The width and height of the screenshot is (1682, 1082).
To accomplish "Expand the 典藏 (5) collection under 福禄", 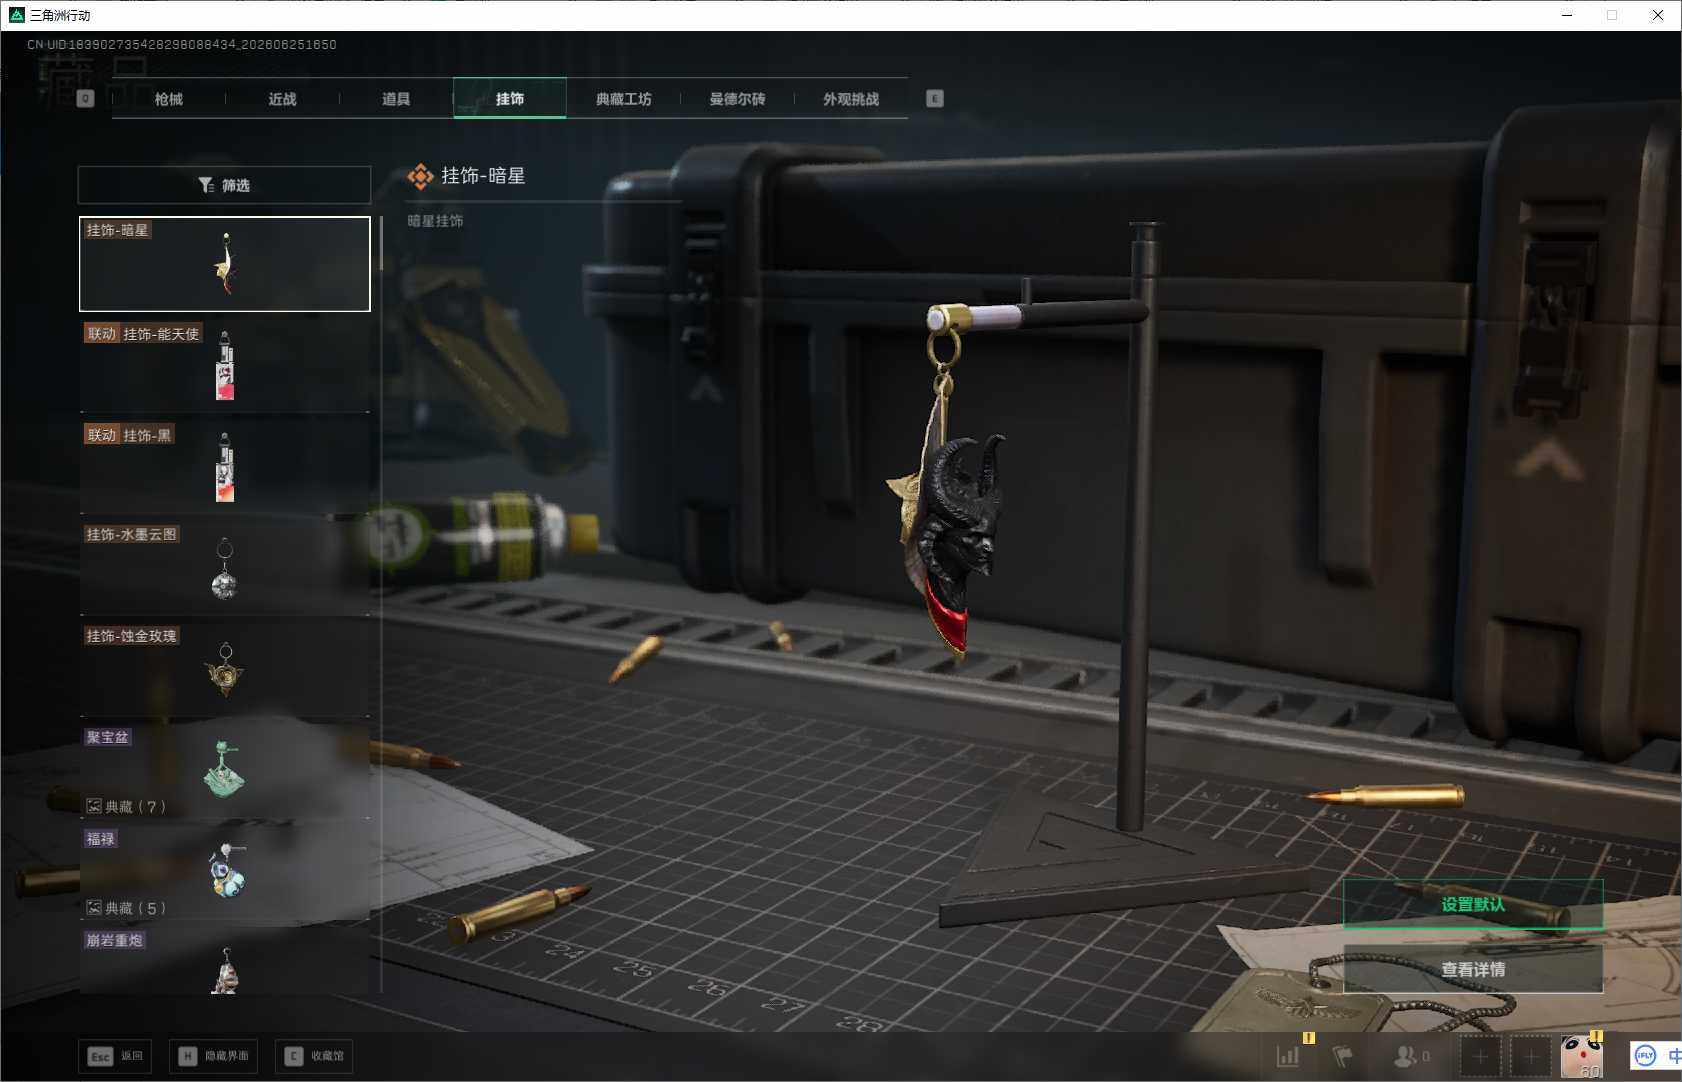I will point(126,908).
